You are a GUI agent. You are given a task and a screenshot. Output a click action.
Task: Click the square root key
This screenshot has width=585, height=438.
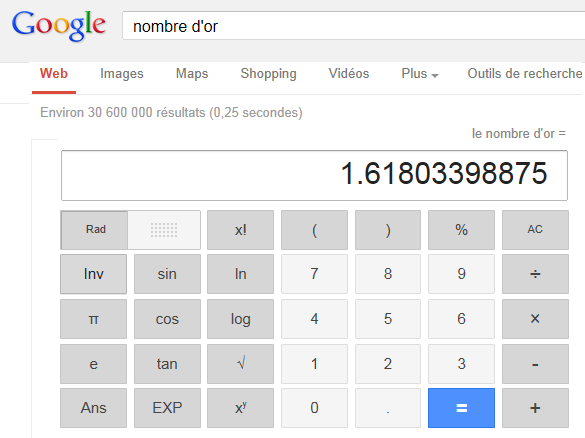coord(241,364)
